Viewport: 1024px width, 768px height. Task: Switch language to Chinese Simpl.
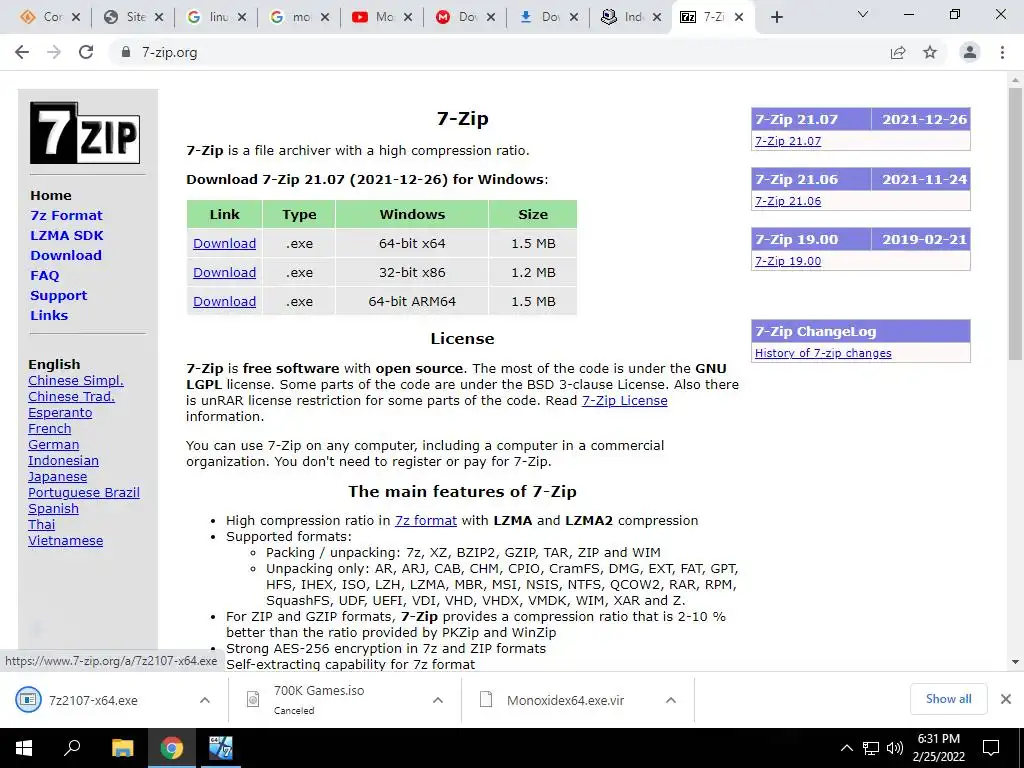click(76, 380)
